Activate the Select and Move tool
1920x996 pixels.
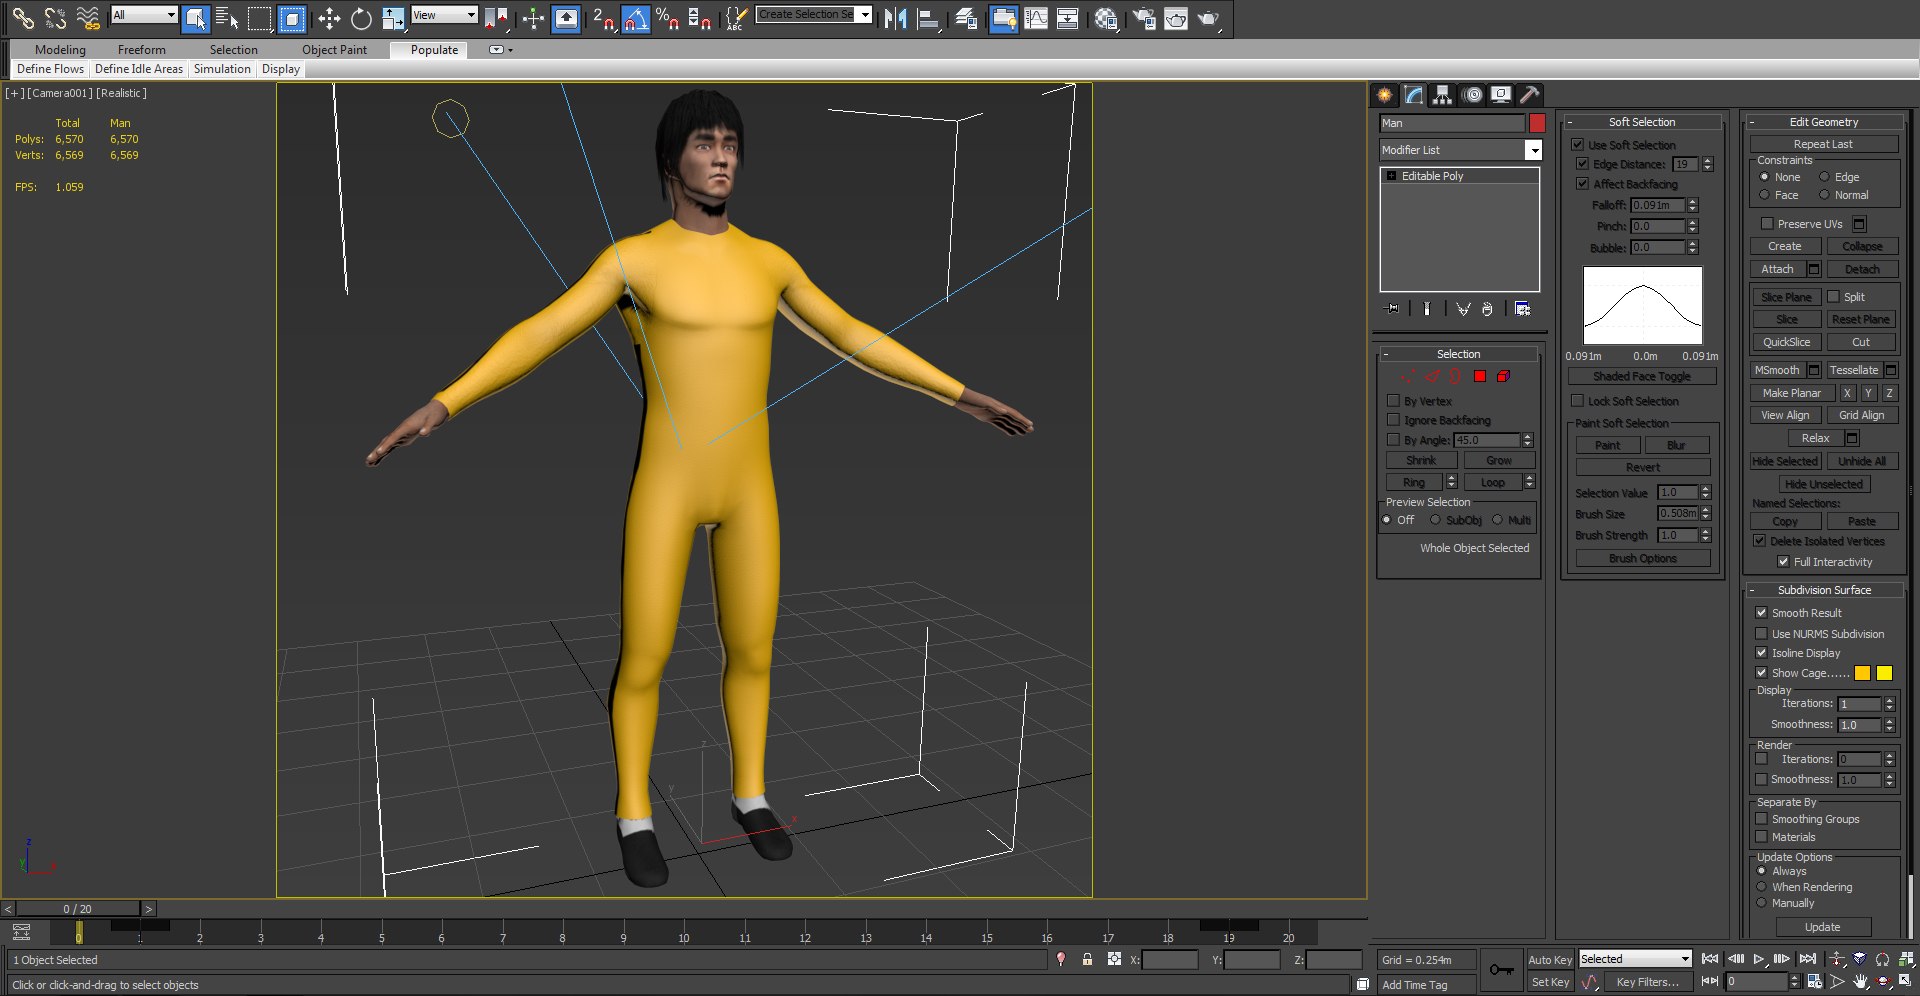[329, 18]
